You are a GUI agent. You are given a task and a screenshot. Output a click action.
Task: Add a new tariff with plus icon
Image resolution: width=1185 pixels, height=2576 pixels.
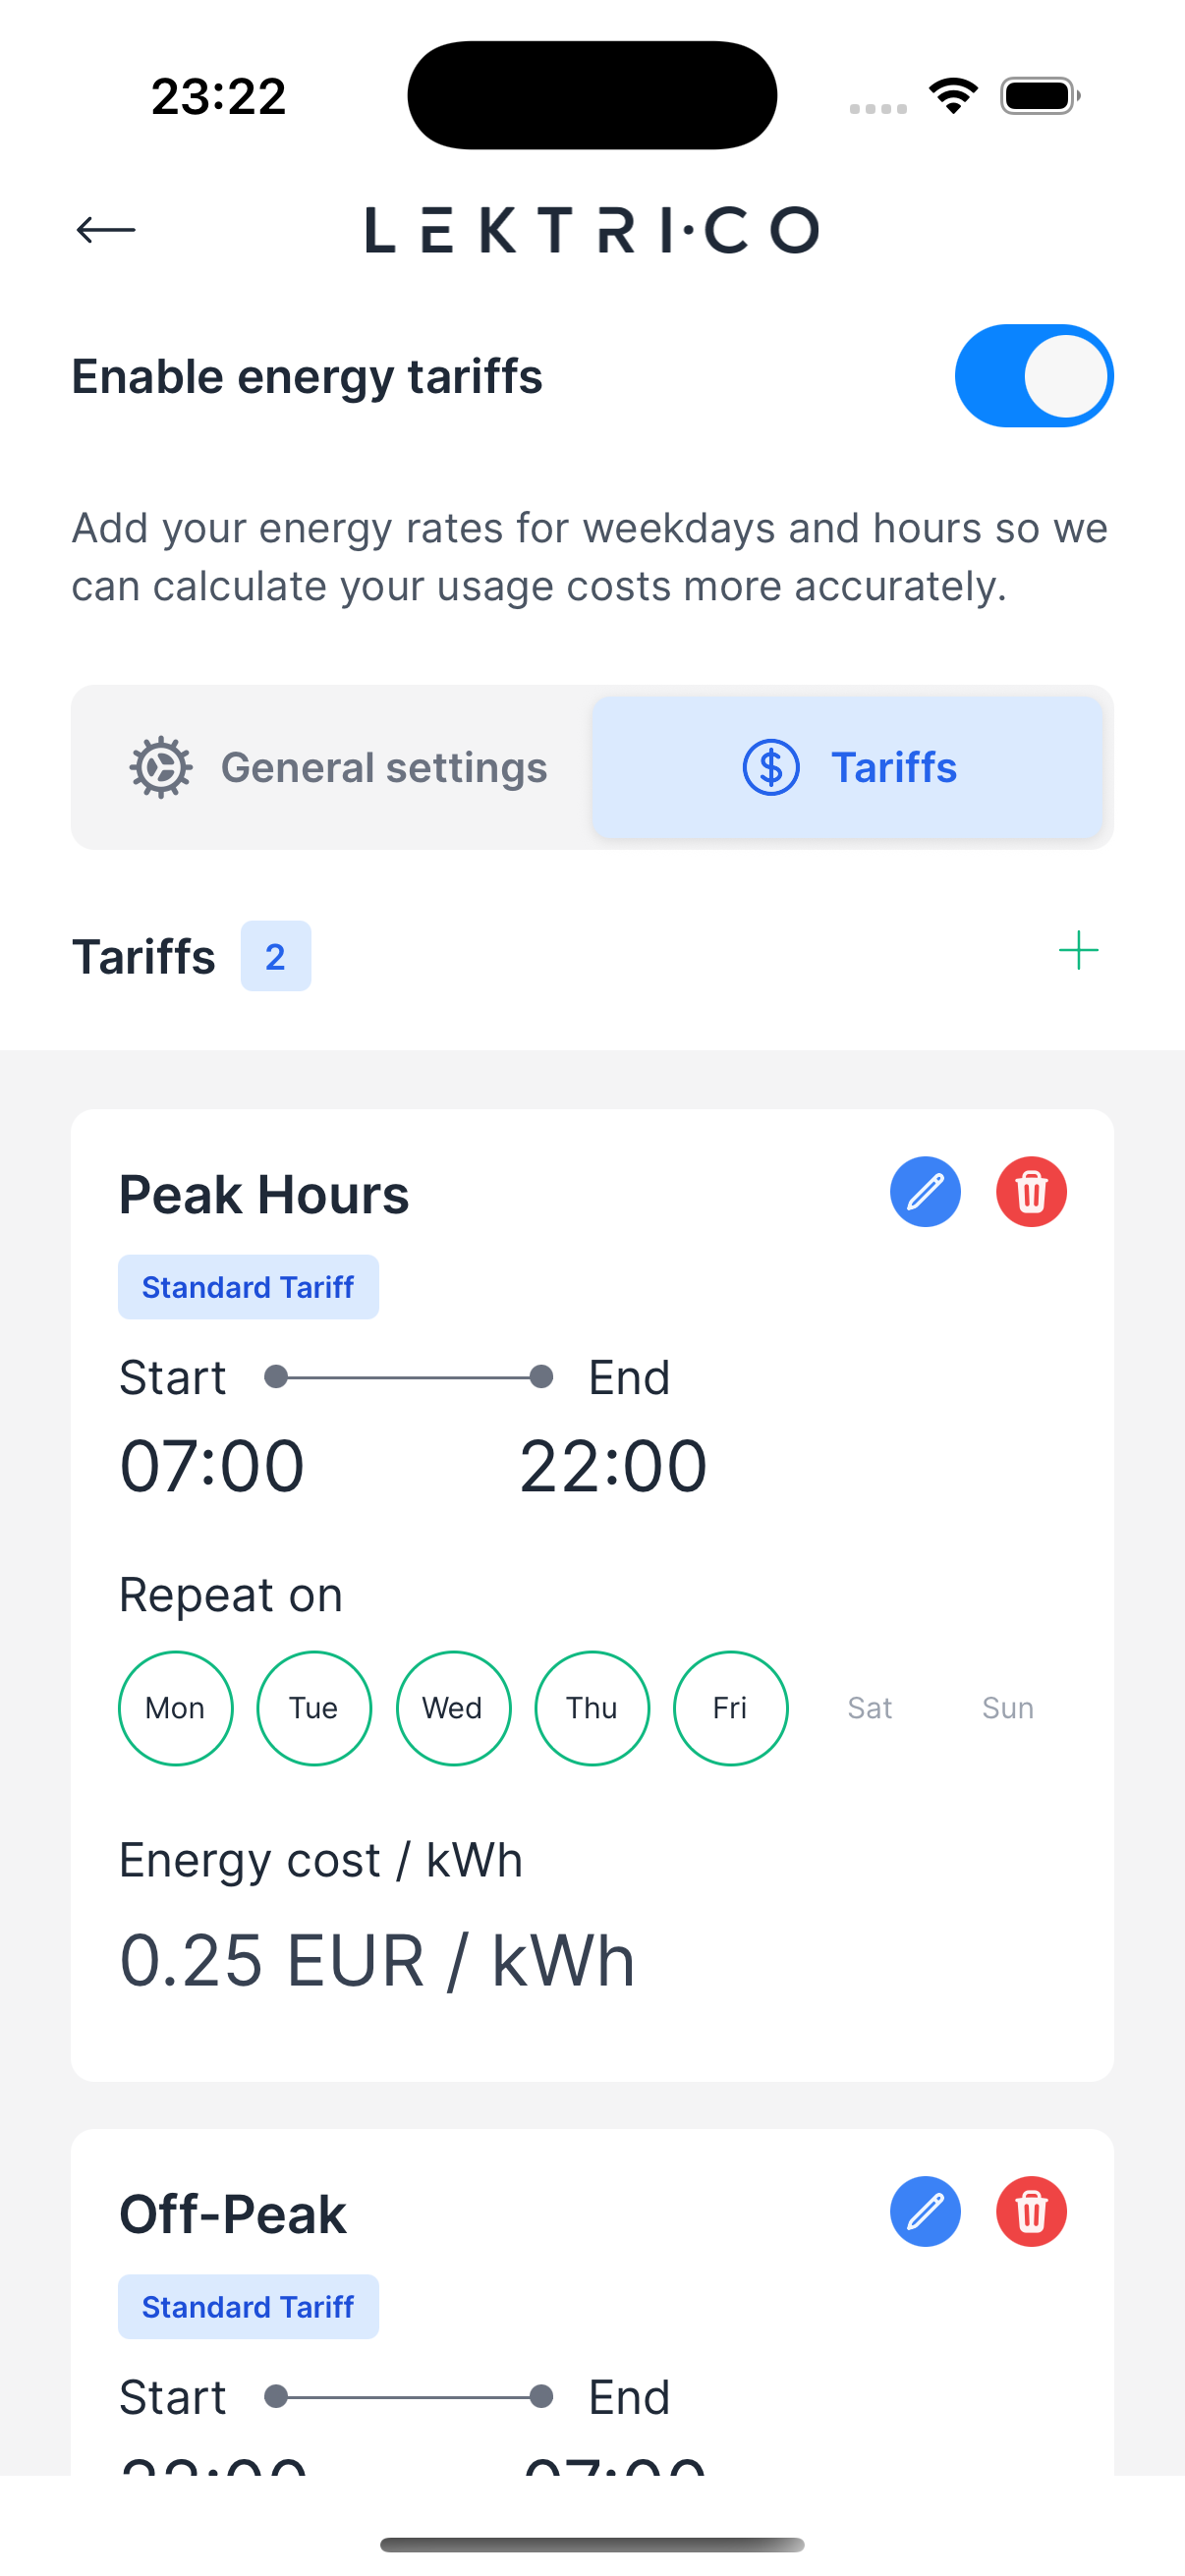[x=1078, y=950]
